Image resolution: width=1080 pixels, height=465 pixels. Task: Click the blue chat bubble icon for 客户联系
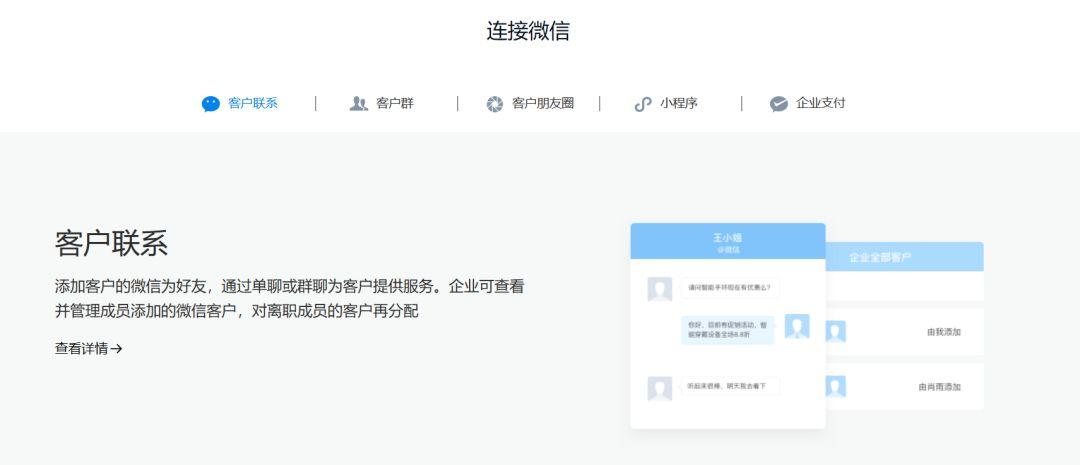pyautogui.click(x=211, y=104)
